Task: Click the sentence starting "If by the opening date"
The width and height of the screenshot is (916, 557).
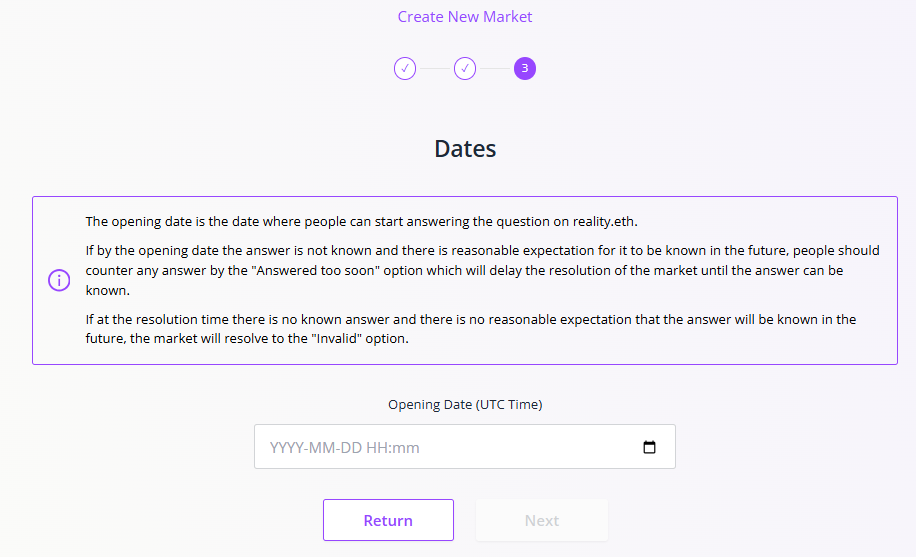Action: 483,270
